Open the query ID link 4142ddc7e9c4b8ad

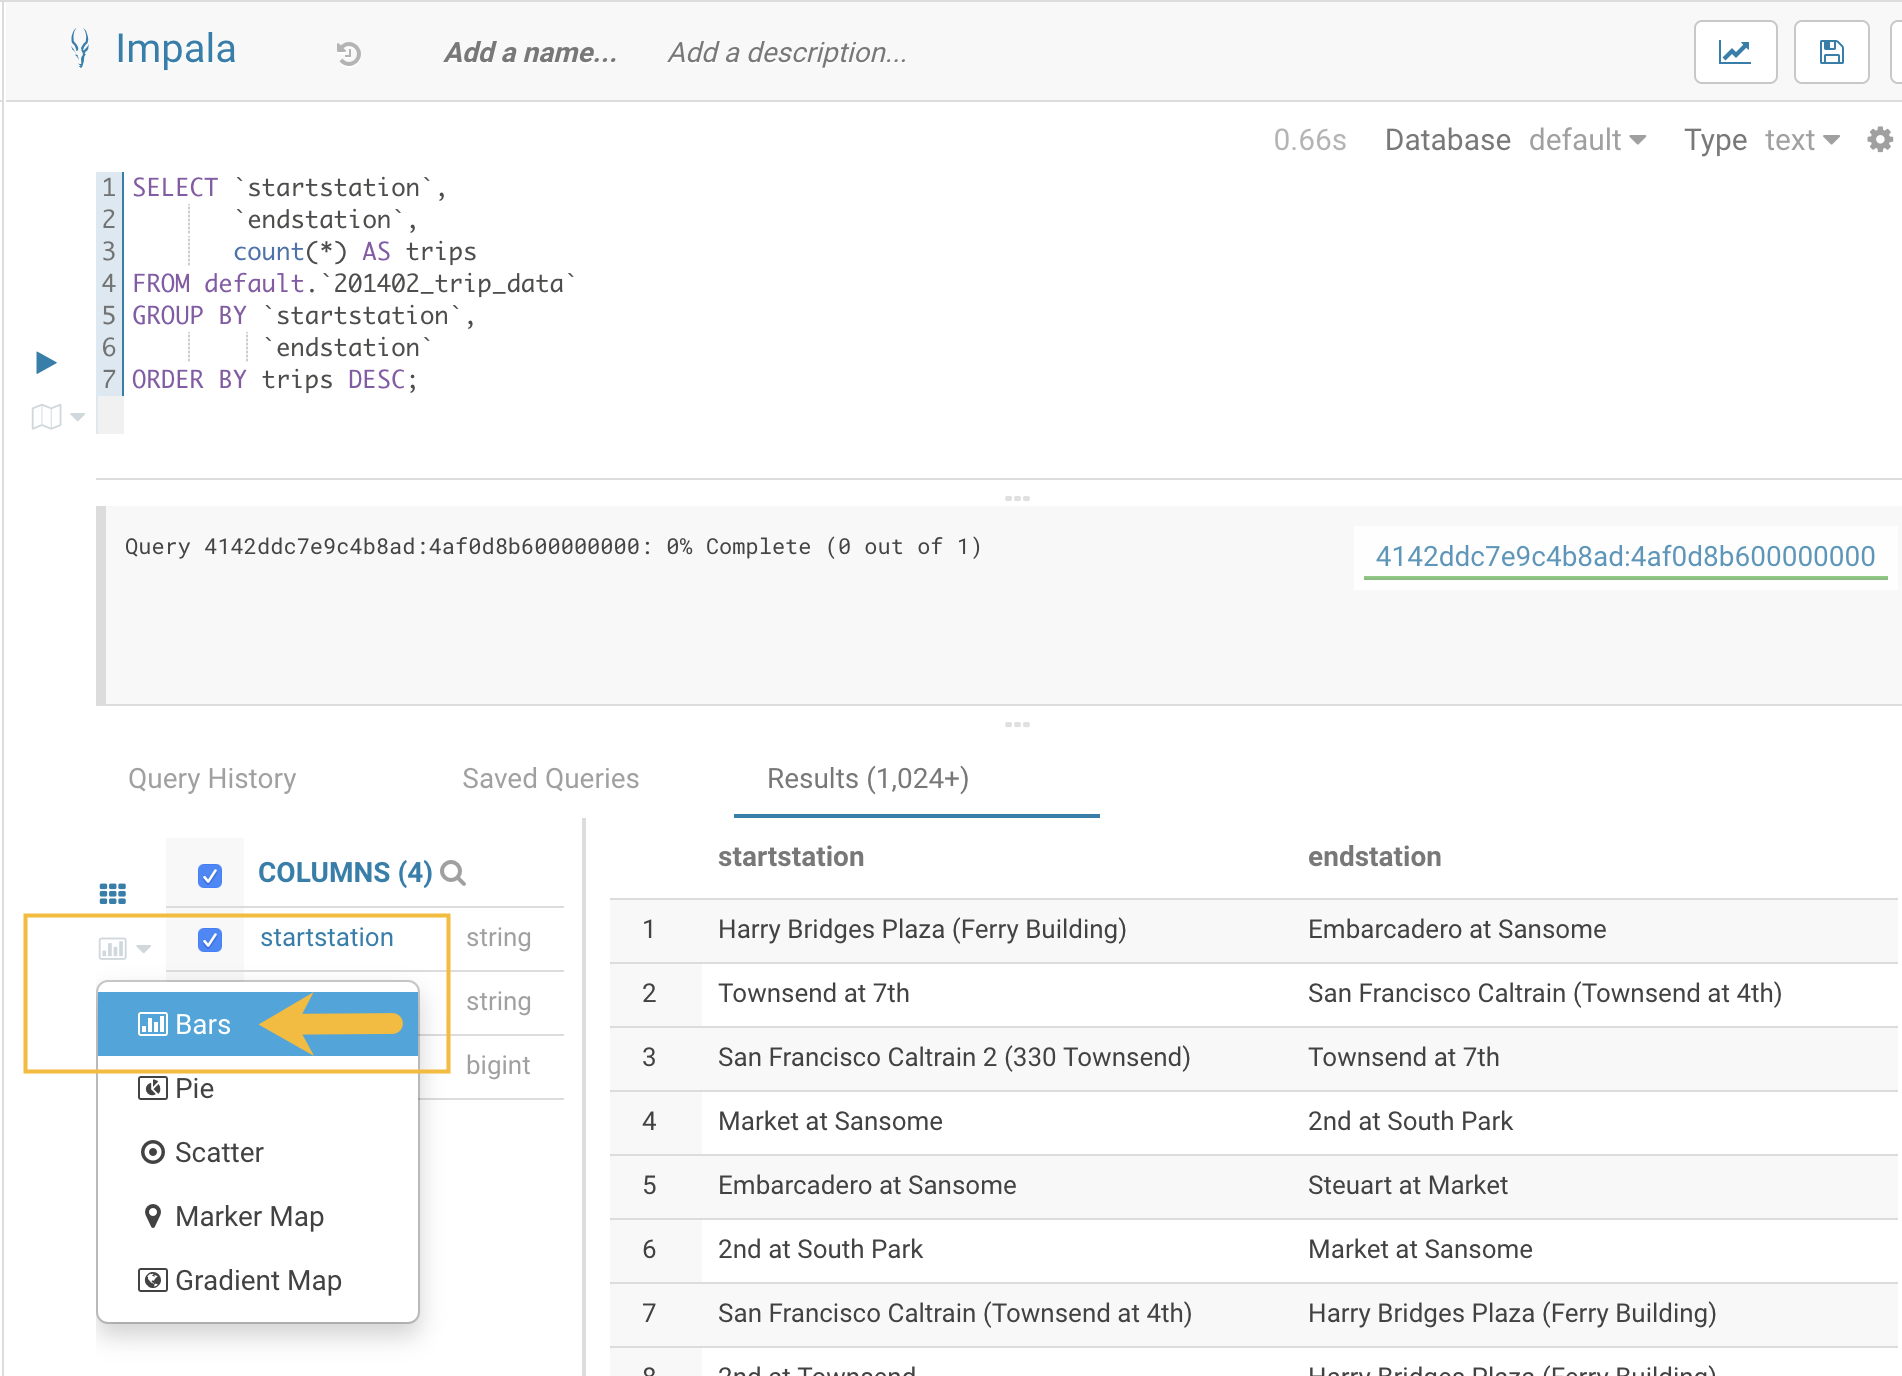[x=1624, y=556]
